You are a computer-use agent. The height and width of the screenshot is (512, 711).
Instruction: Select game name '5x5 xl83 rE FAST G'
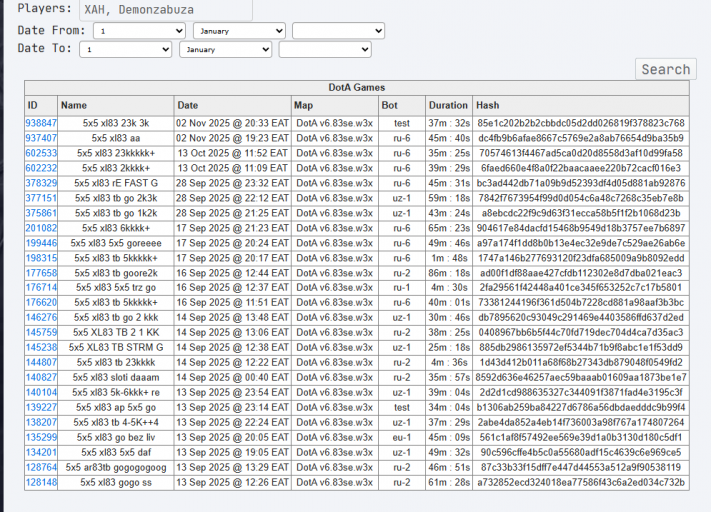click(x=116, y=183)
